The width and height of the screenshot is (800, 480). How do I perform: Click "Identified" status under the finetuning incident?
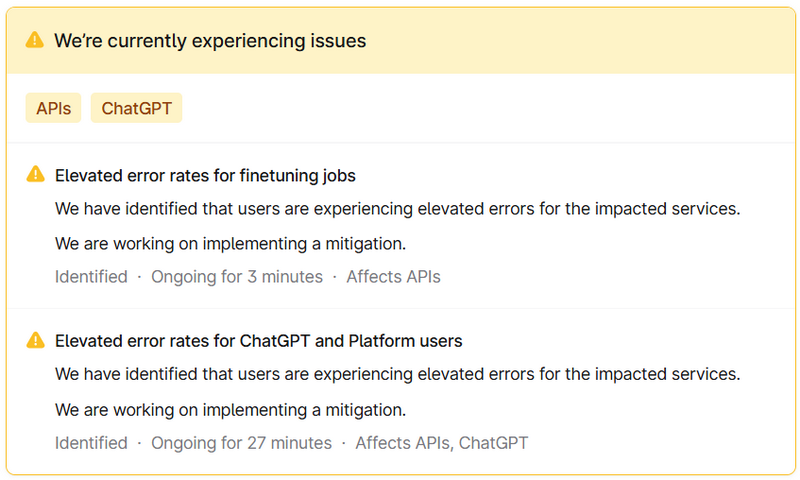tap(91, 277)
